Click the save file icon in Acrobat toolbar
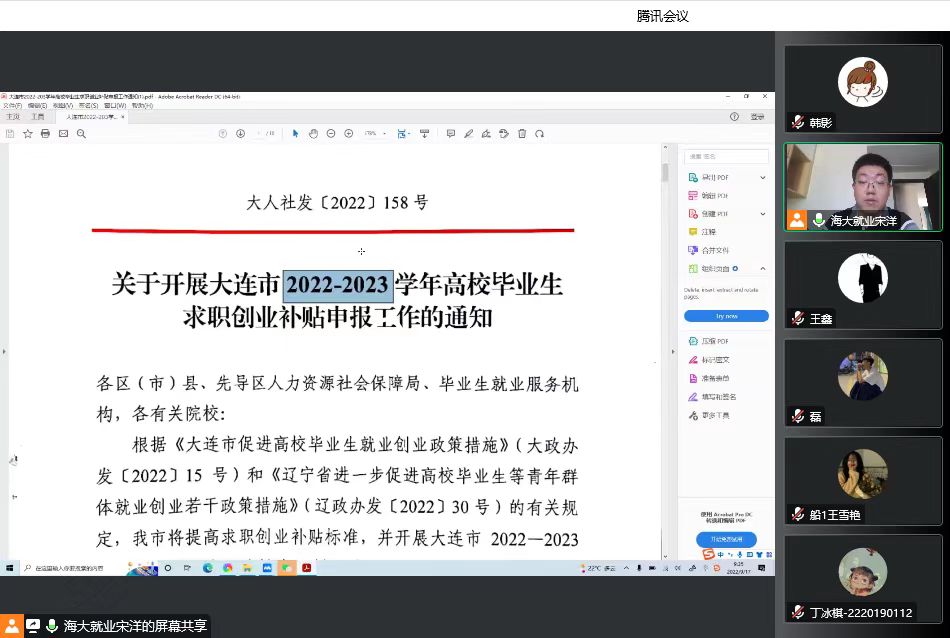The height and width of the screenshot is (638, 950). coord(10,134)
